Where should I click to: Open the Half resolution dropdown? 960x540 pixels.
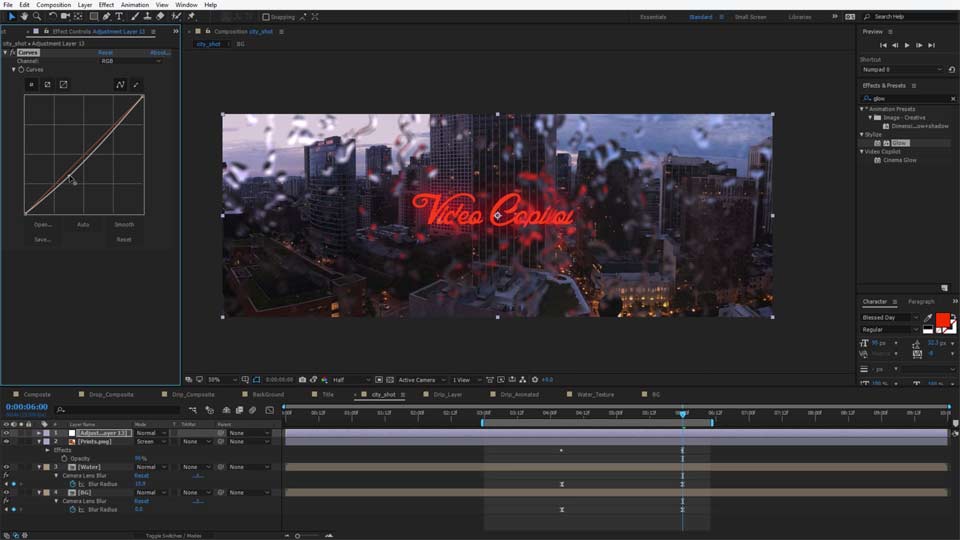point(352,380)
